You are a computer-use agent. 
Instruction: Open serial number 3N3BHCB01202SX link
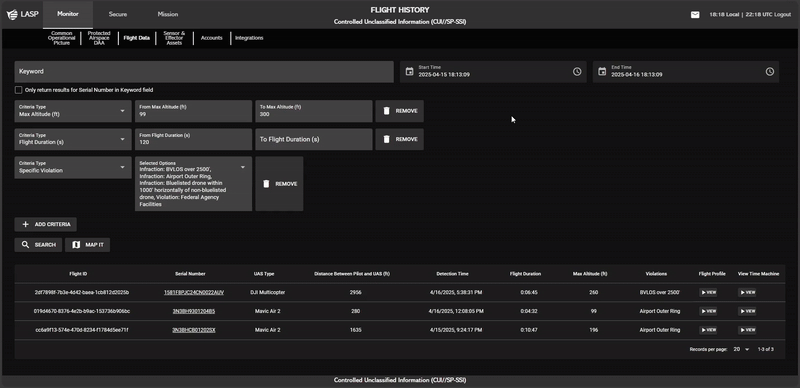coord(193,330)
